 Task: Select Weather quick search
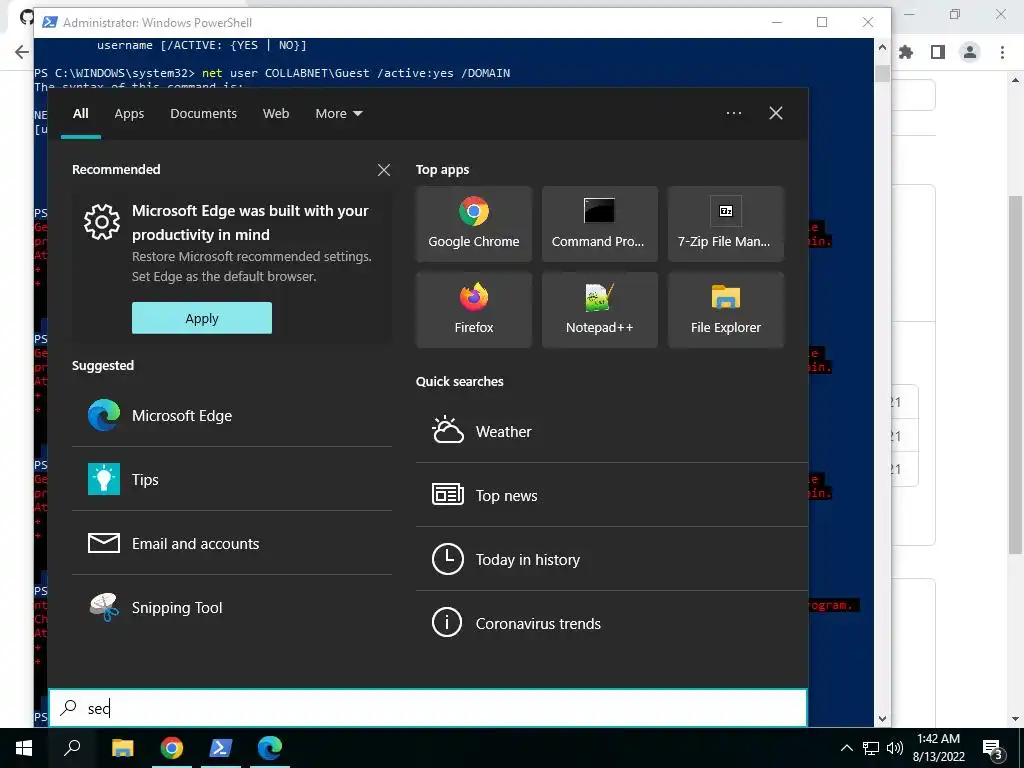(x=611, y=431)
